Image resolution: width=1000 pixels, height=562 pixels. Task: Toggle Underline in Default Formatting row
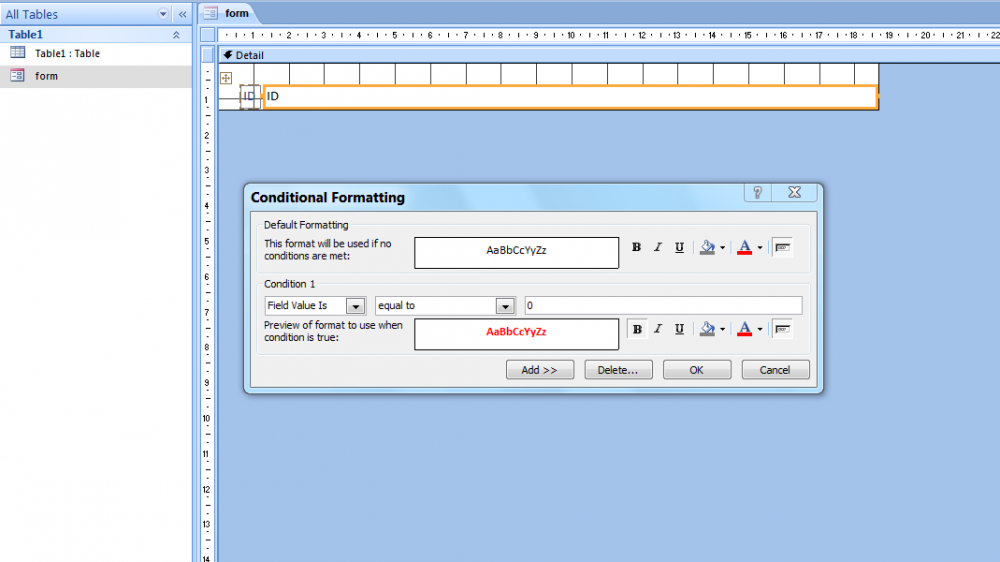[x=679, y=248]
